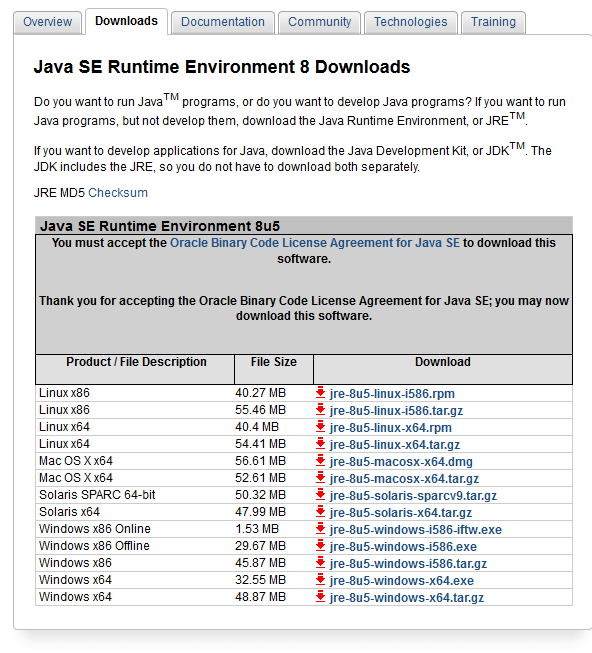The image size is (592, 653).
Task: Download jre-8u5-windows-i586.exe offline installer link
Action: tap(403, 547)
